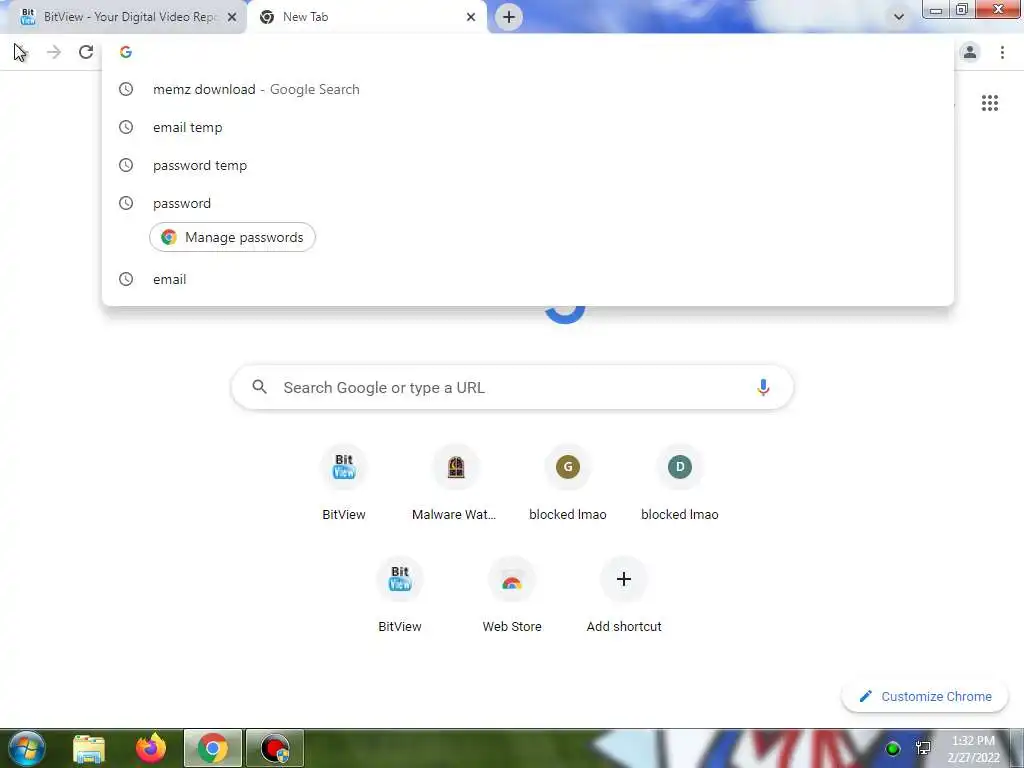
Task: Select the 'password temp' suggestion
Action: (x=528, y=165)
